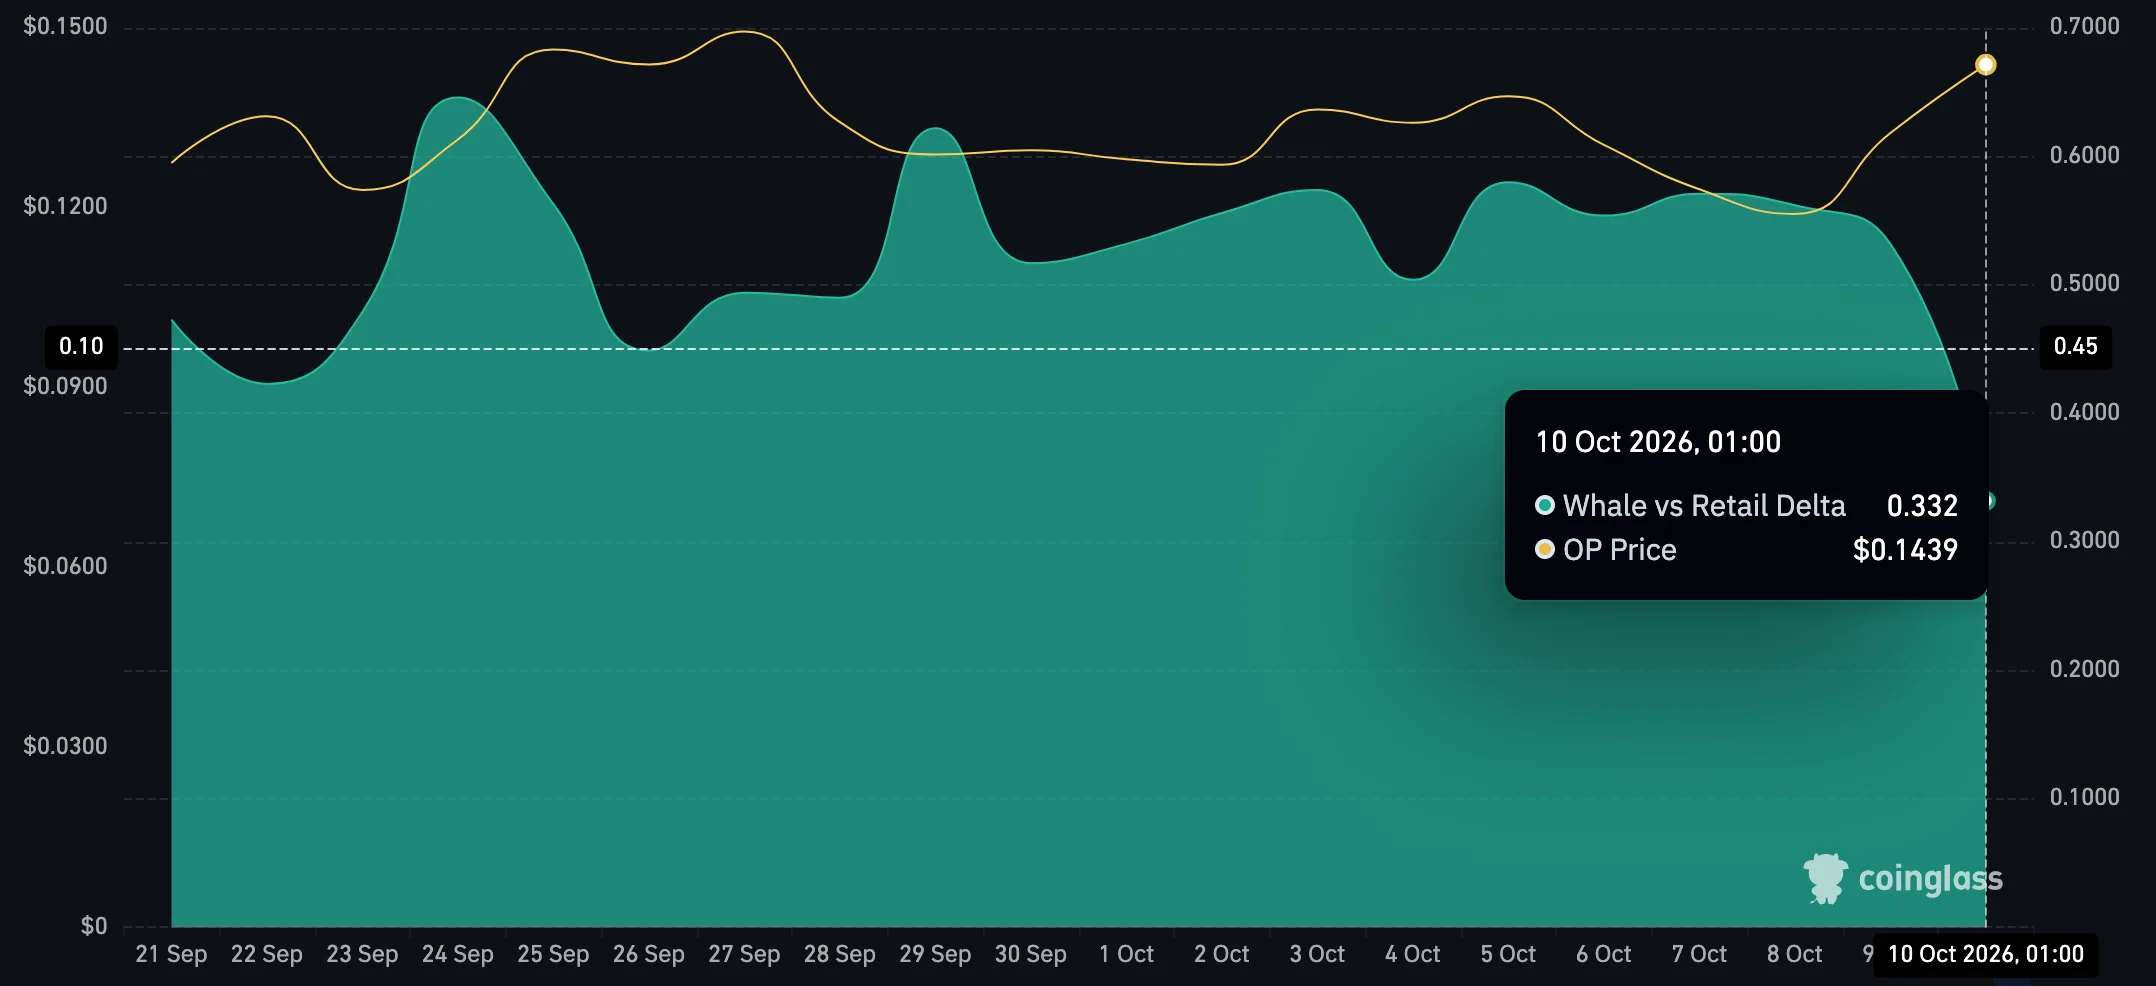Click the tooltip value 0.332
Viewport: 2156px width, 986px height.
[x=1922, y=506]
